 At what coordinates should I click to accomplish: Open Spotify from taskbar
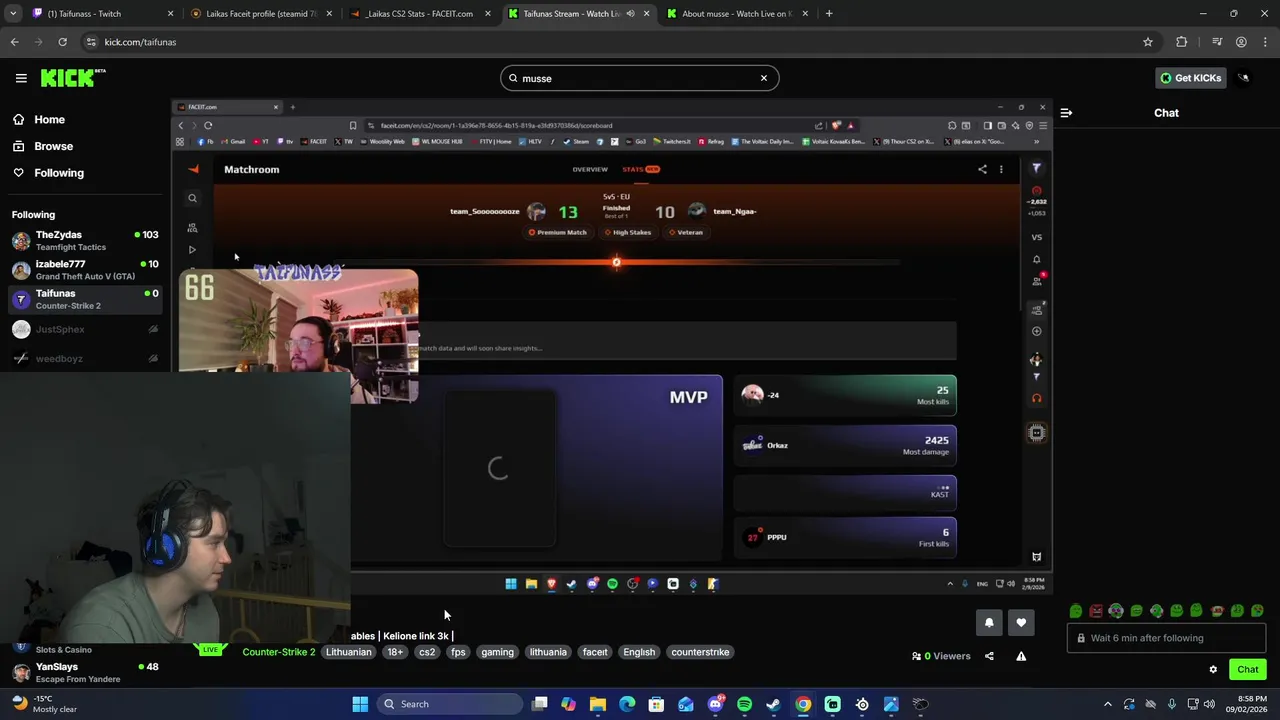[x=744, y=704]
